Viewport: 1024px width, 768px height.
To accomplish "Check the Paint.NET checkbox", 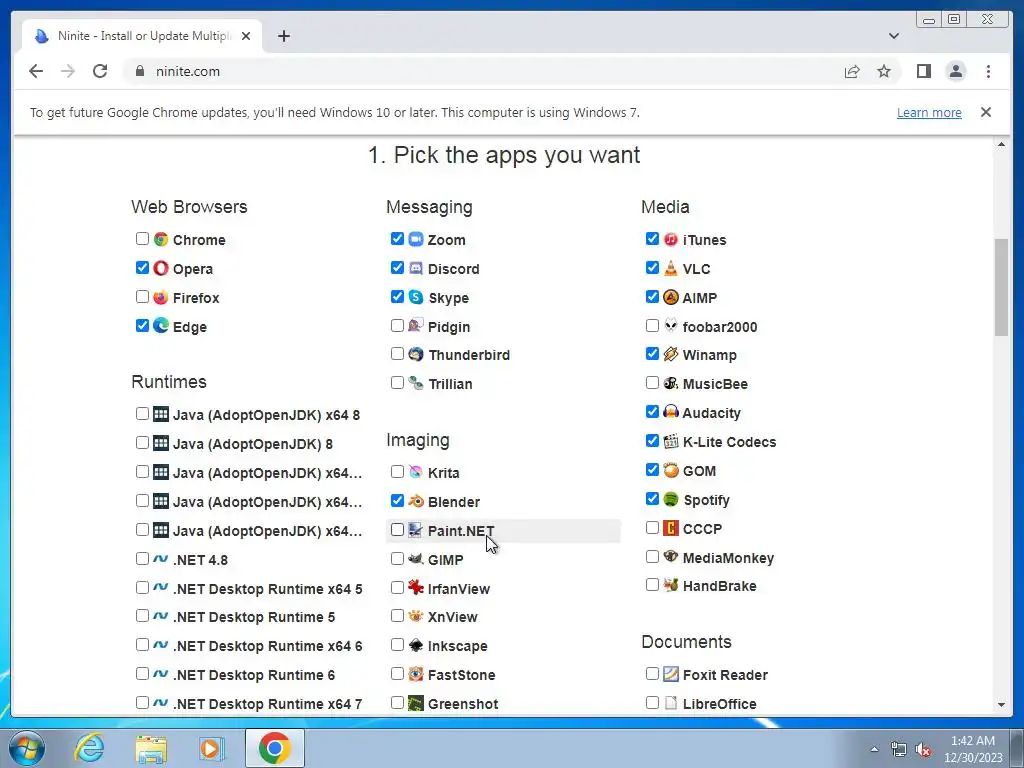I will (x=397, y=530).
